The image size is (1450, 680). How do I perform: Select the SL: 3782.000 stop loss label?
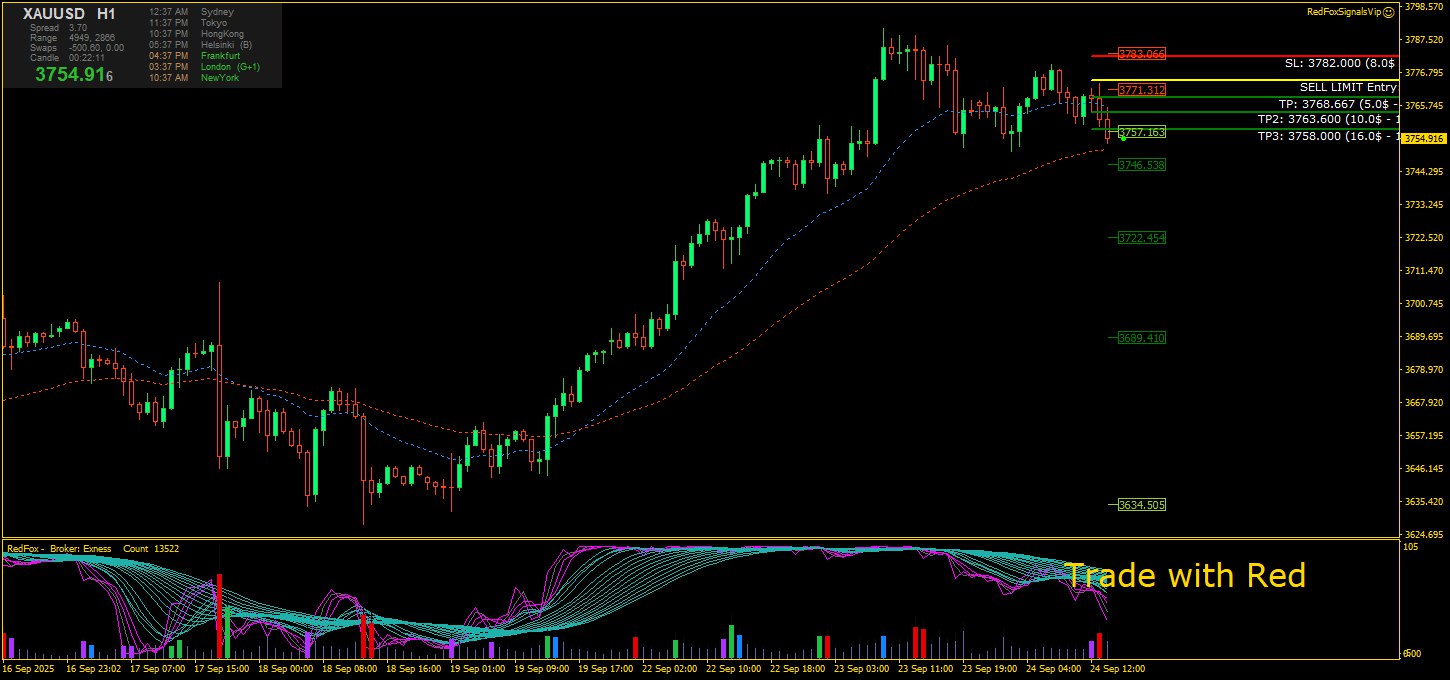pyautogui.click(x=1340, y=62)
